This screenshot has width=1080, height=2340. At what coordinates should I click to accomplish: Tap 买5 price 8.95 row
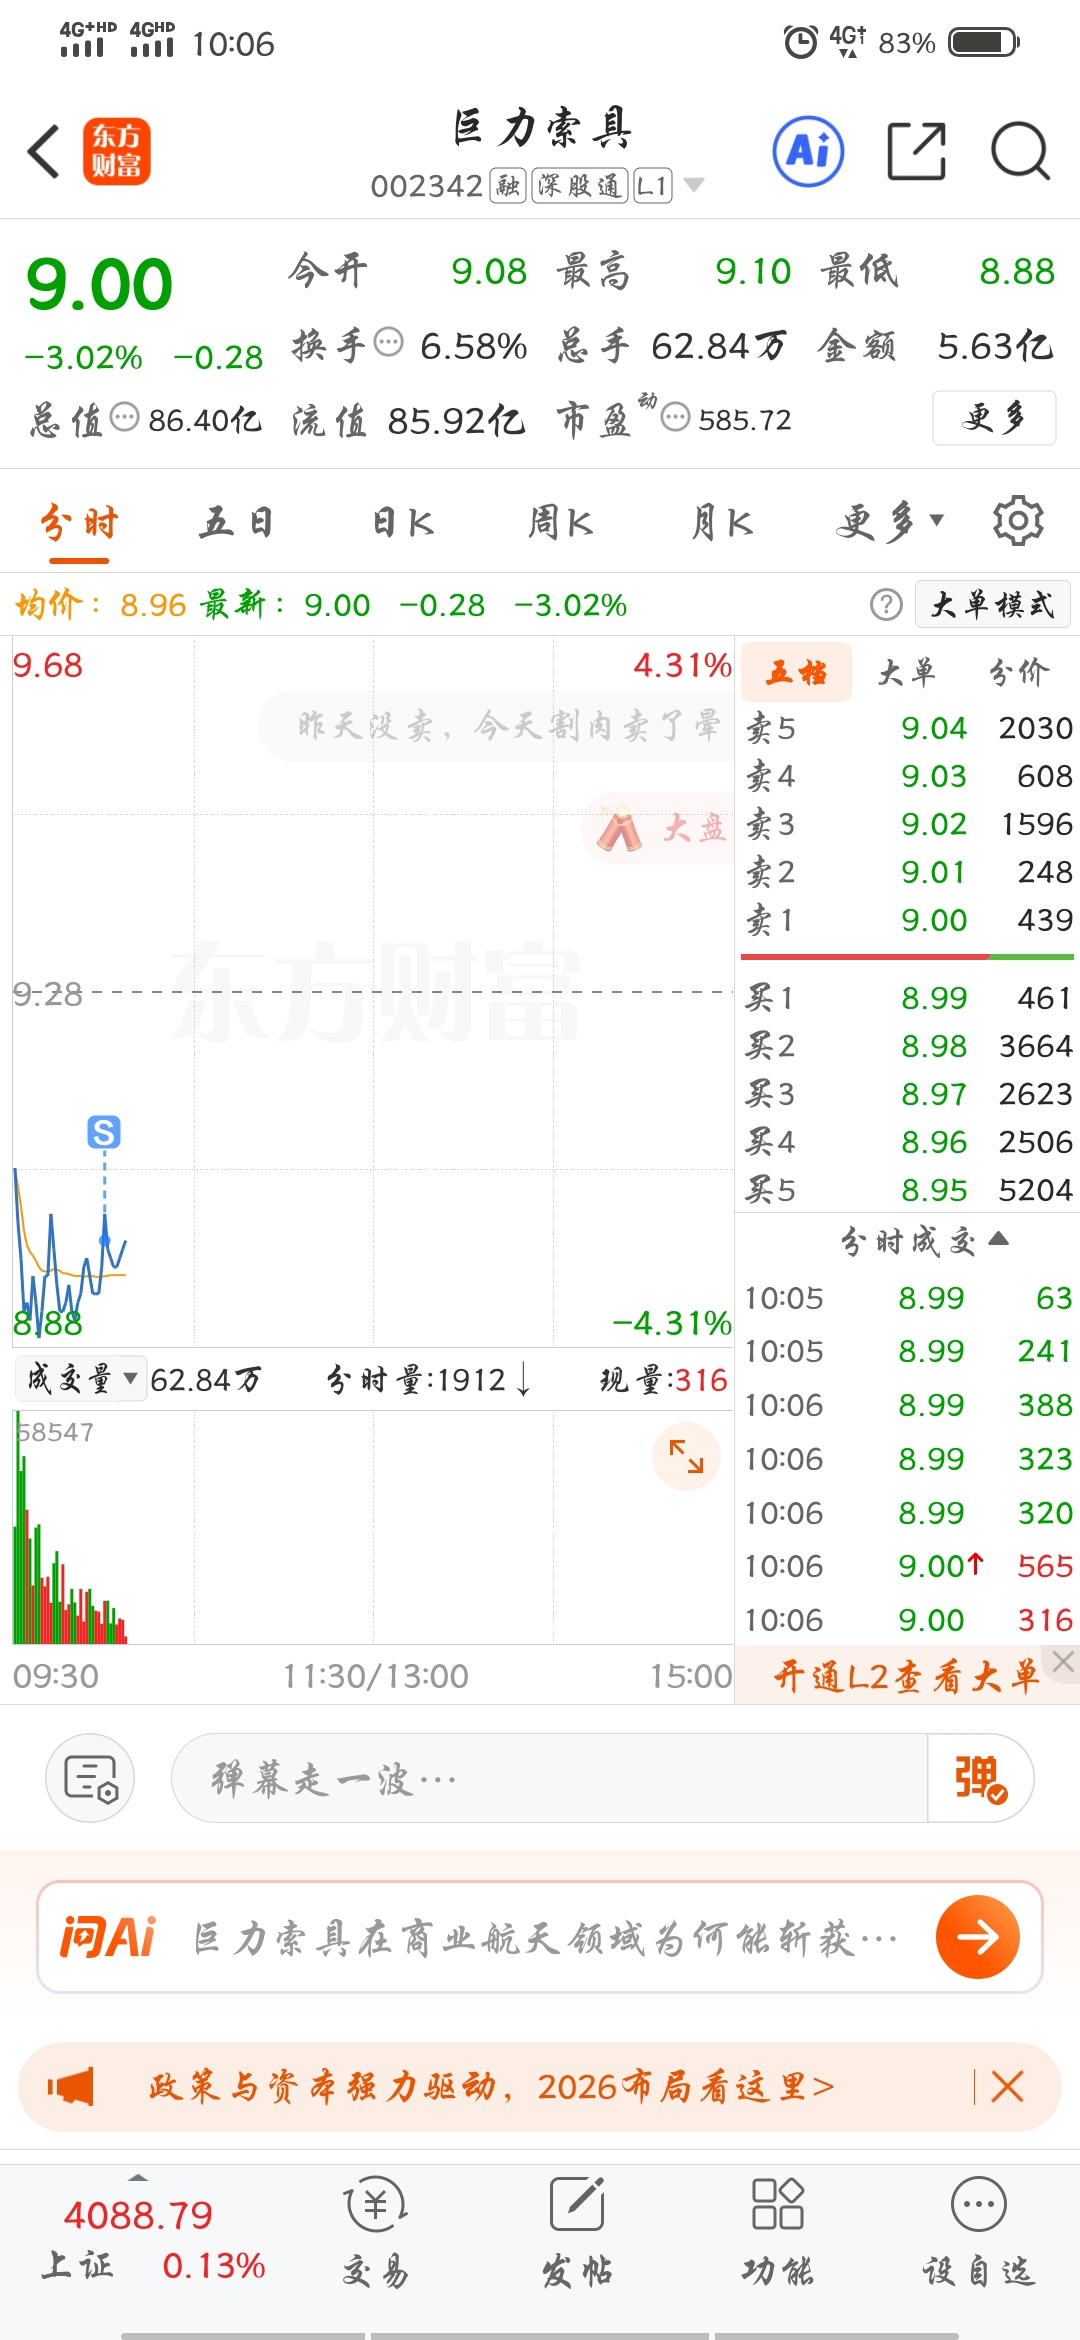click(x=908, y=1190)
